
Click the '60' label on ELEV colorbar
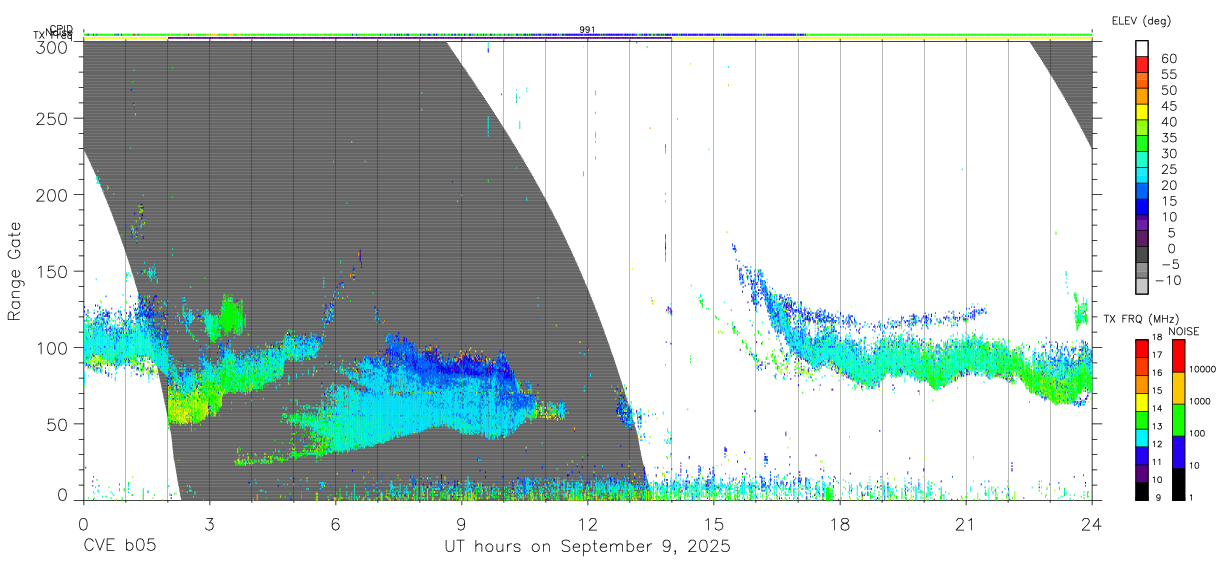pos(1168,58)
